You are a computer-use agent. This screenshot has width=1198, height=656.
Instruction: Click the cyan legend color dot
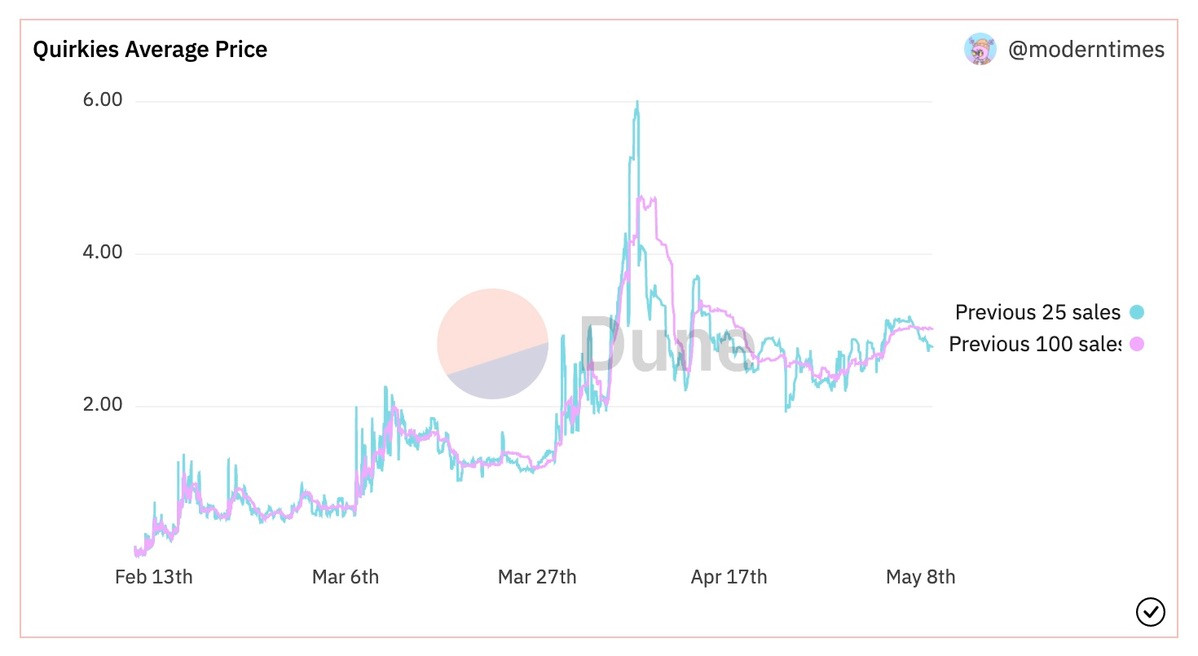point(1136,312)
